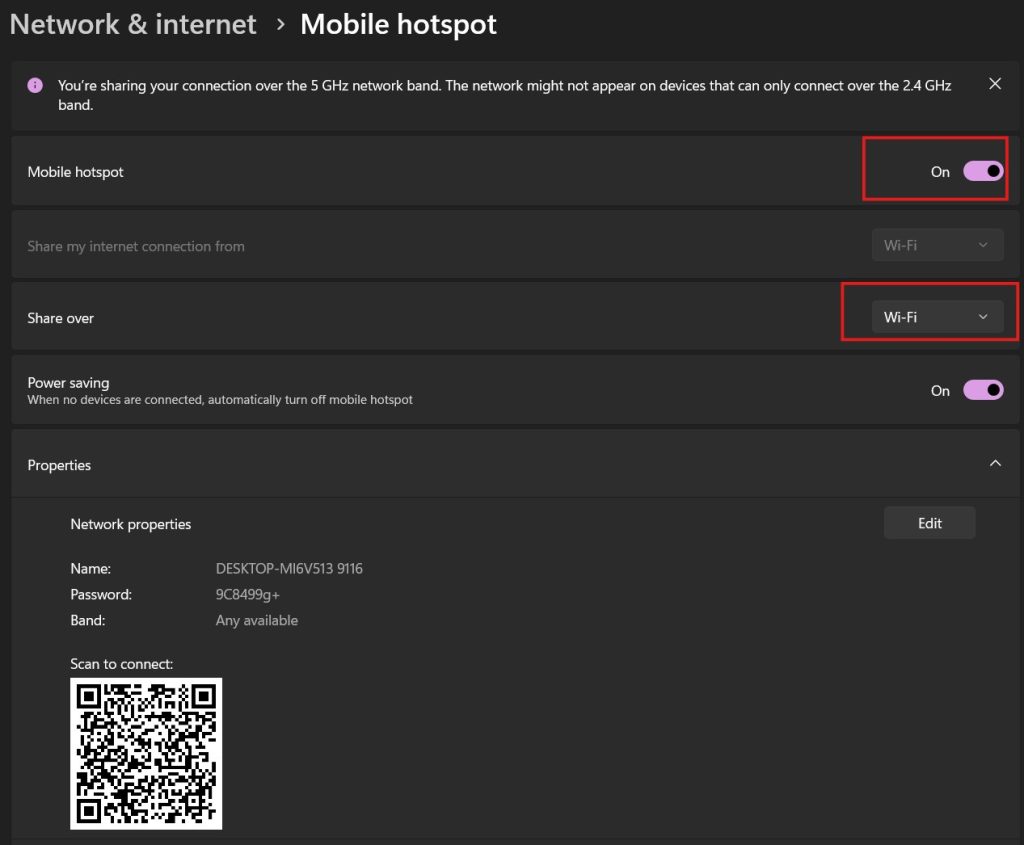Click the breadcrumb chevron separator
This screenshot has width=1024, height=845.
tap(281, 24)
